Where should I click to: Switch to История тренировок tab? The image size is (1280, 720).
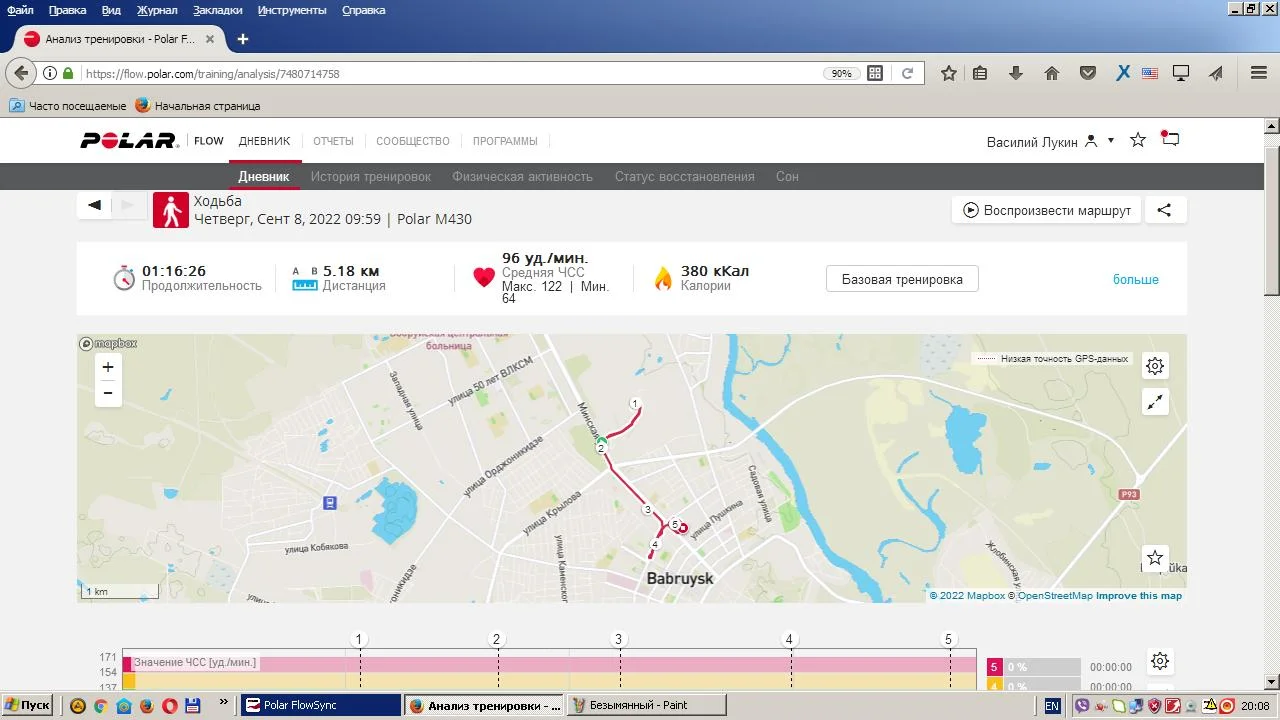(370, 176)
